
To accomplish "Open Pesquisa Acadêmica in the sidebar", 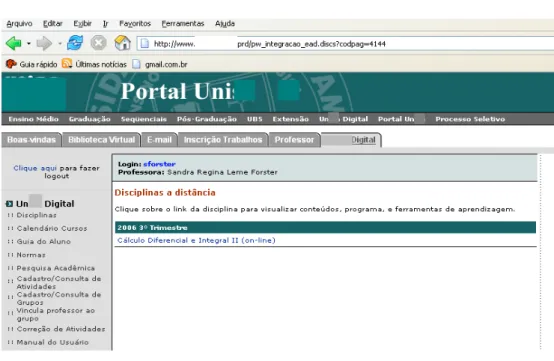I will (56, 268).
